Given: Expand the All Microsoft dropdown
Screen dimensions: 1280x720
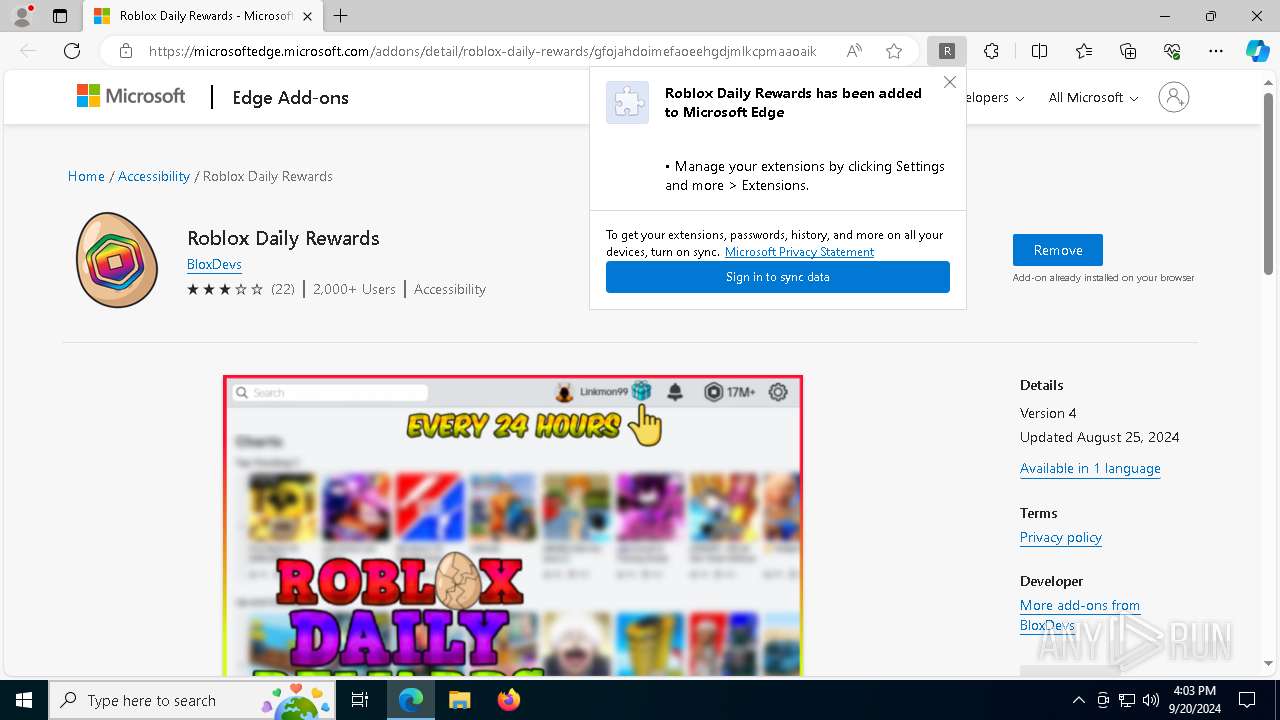Looking at the screenshot, I should 1093,97.
